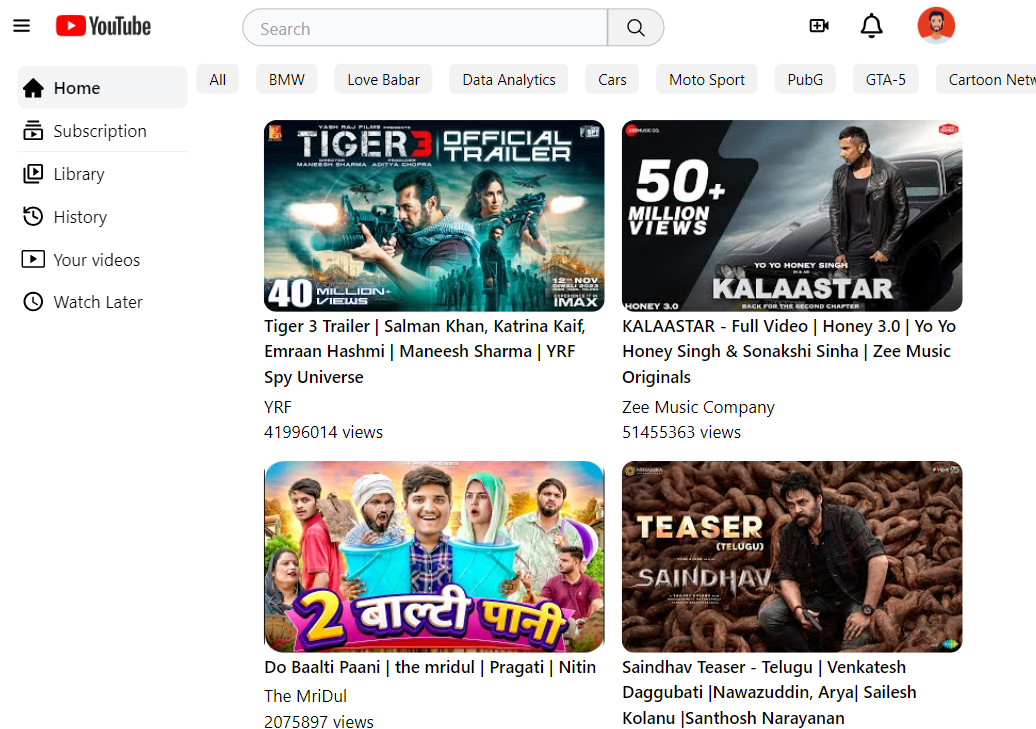1036x729 pixels.
Task: Open the Saindhav Teaser title link
Action: (769, 692)
